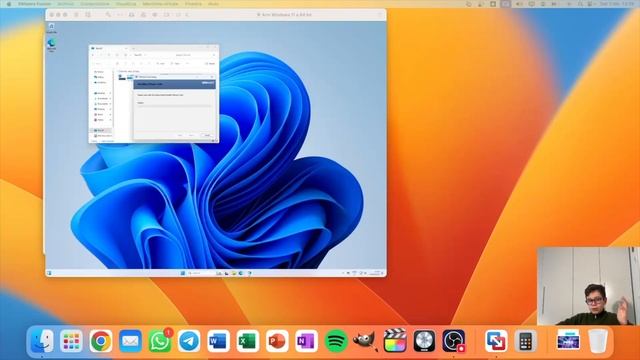The image size is (640, 360).
Task: Open Calculator from the Dock
Action: 526,341
